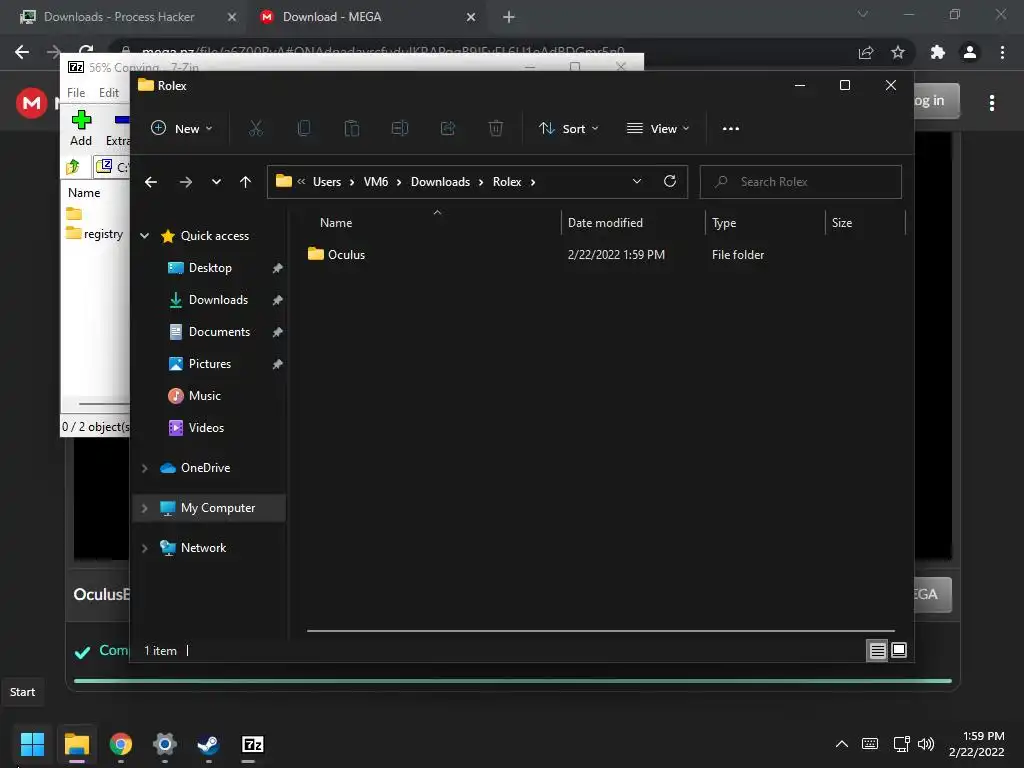This screenshot has height=768, width=1024.
Task: Select the registry folder in 7-Zip
Action: 95,234
